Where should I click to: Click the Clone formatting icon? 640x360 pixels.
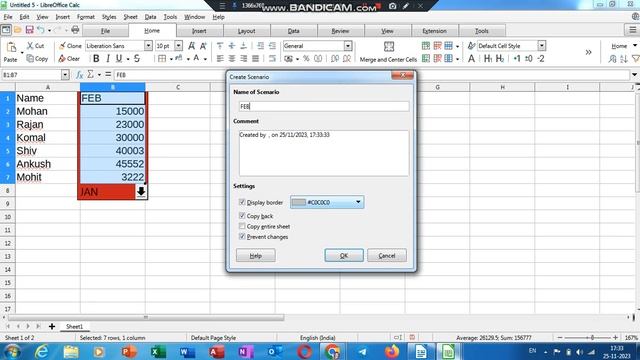(x=62, y=46)
